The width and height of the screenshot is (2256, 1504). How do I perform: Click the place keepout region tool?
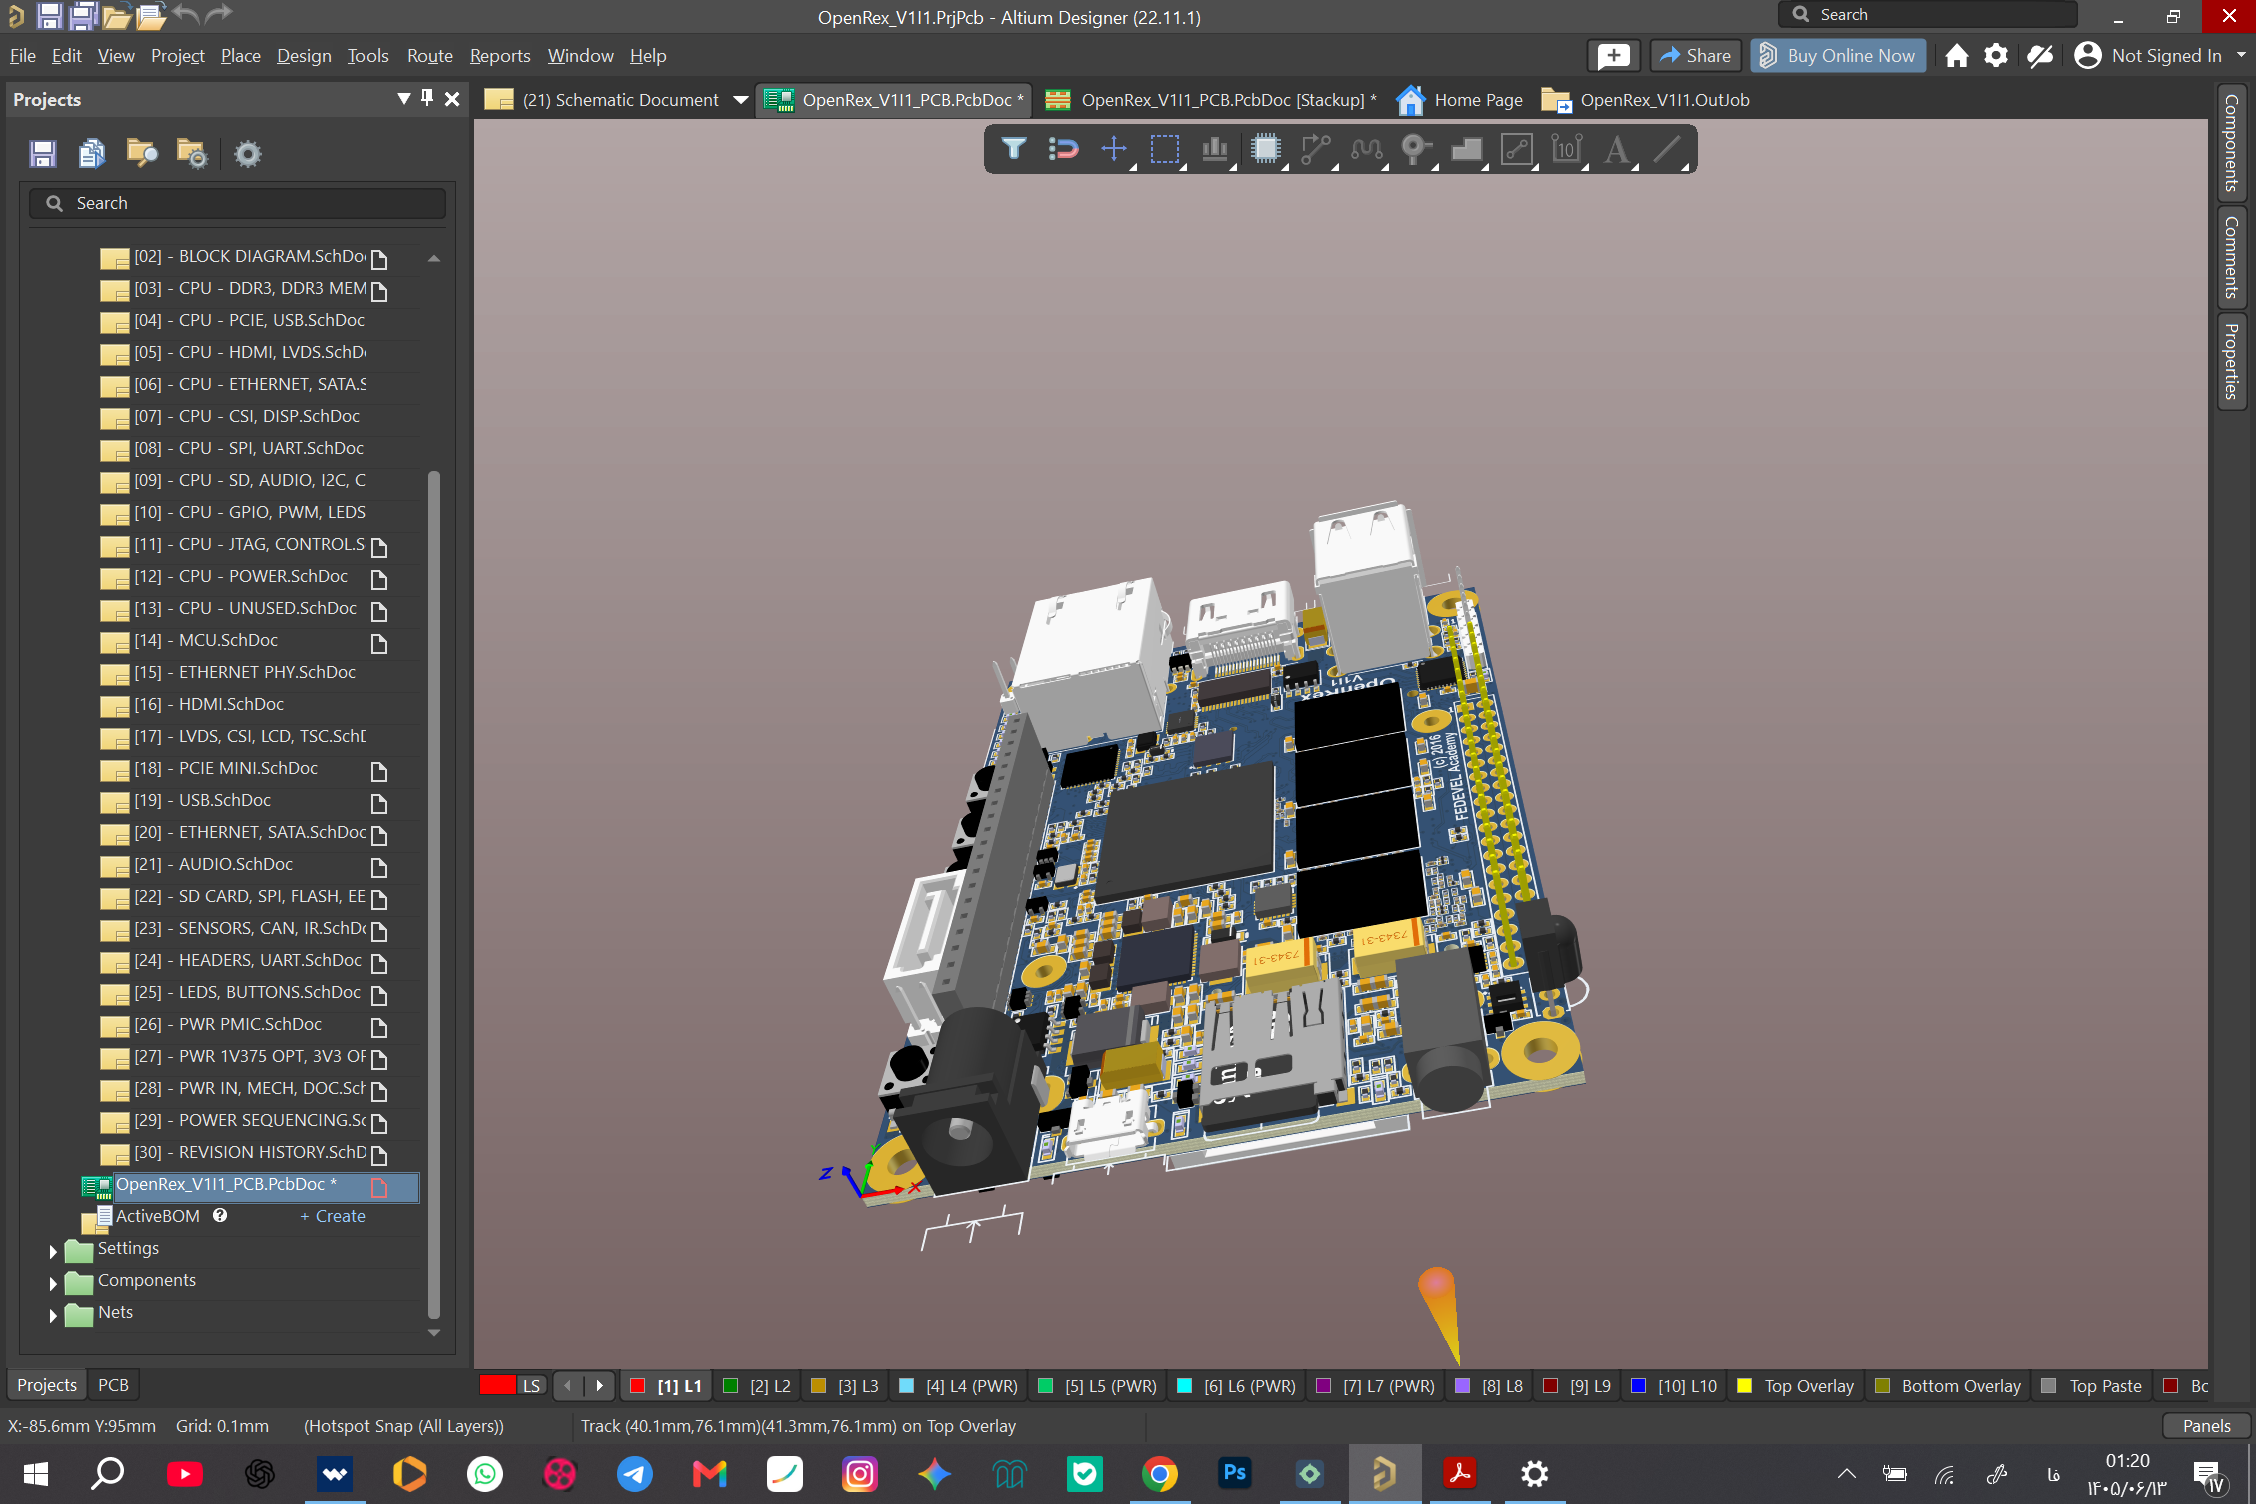pos(1517,149)
